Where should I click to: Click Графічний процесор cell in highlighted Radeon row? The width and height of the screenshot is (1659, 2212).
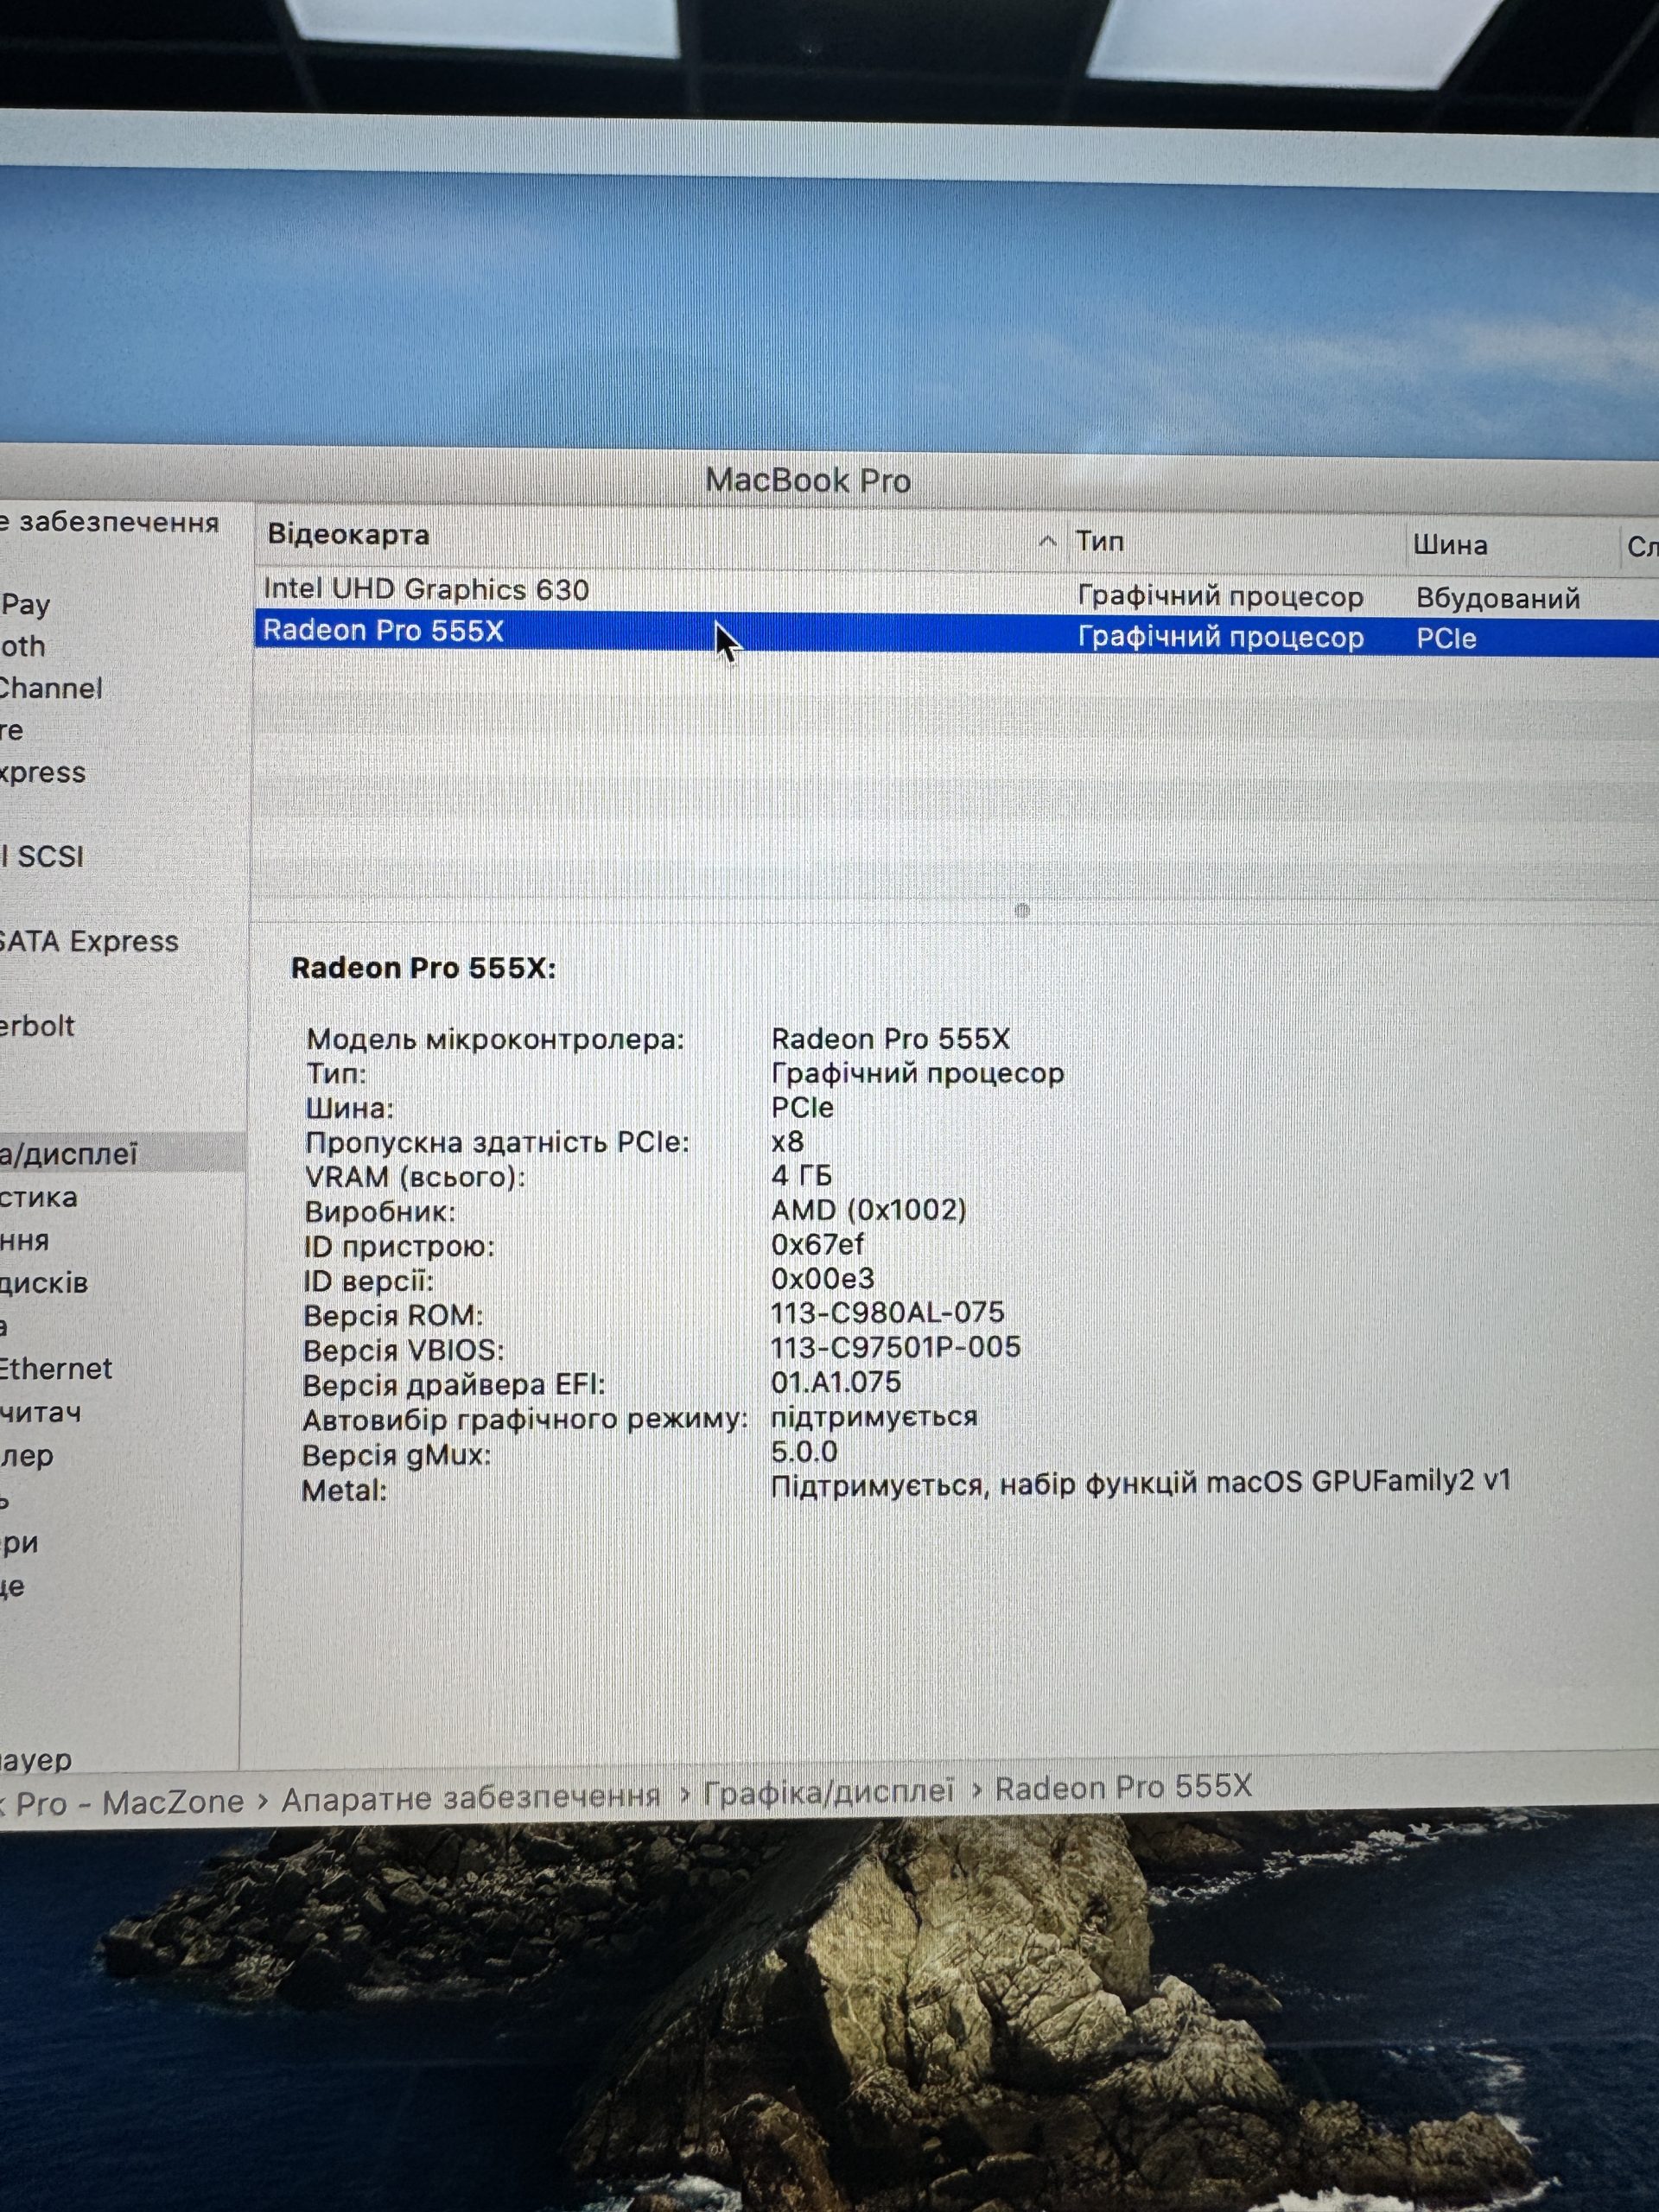(1220, 637)
